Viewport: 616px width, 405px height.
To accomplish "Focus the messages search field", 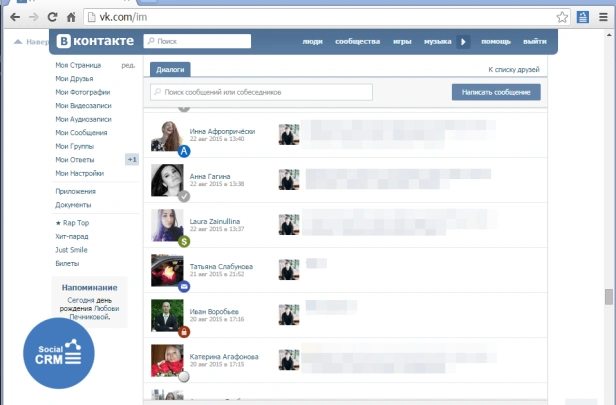I will pyautogui.click(x=261, y=92).
